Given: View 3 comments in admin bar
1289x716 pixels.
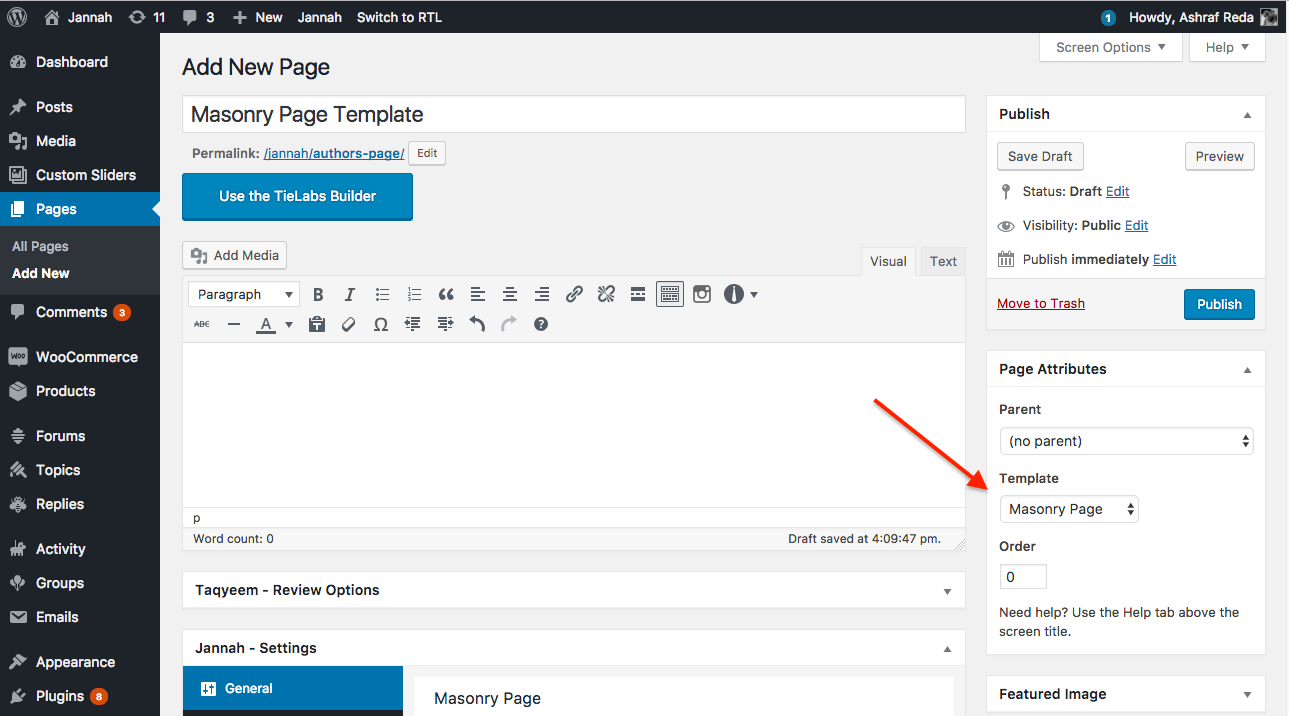Looking at the screenshot, I should click(x=198, y=17).
